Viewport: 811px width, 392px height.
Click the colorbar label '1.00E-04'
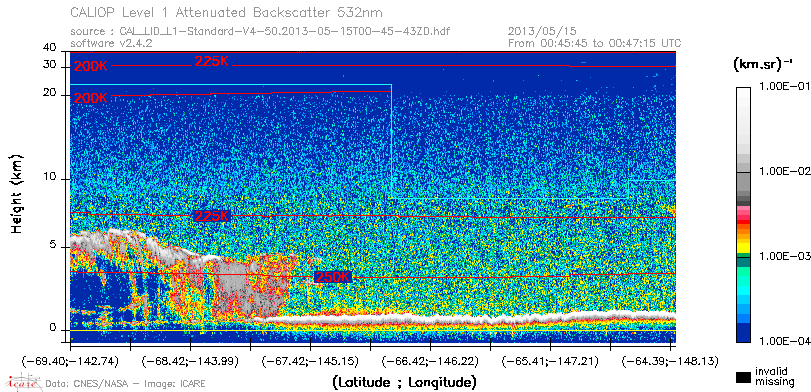pyautogui.click(x=784, y=342)
